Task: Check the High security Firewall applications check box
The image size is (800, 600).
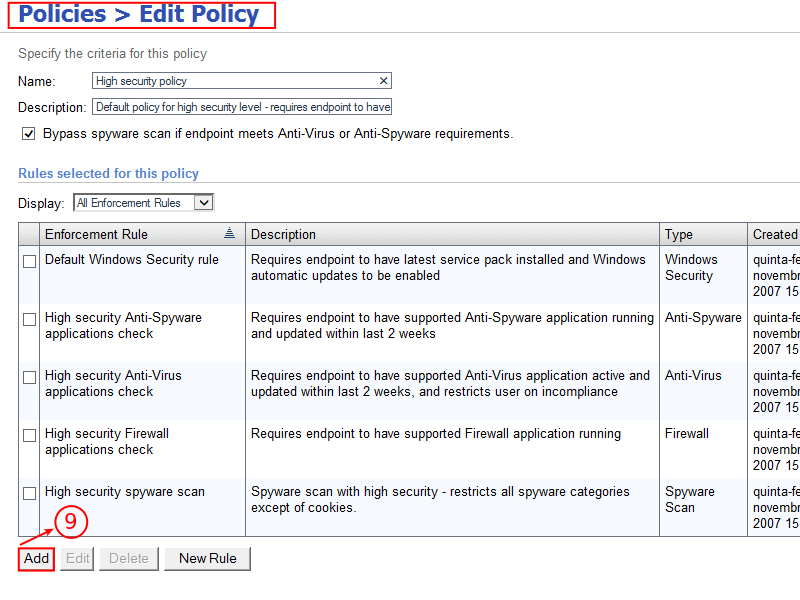Action: 30,435
